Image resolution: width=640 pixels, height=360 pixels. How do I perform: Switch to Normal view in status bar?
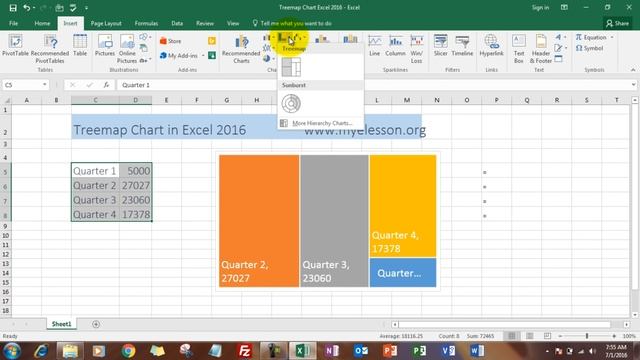pos(511,336)
